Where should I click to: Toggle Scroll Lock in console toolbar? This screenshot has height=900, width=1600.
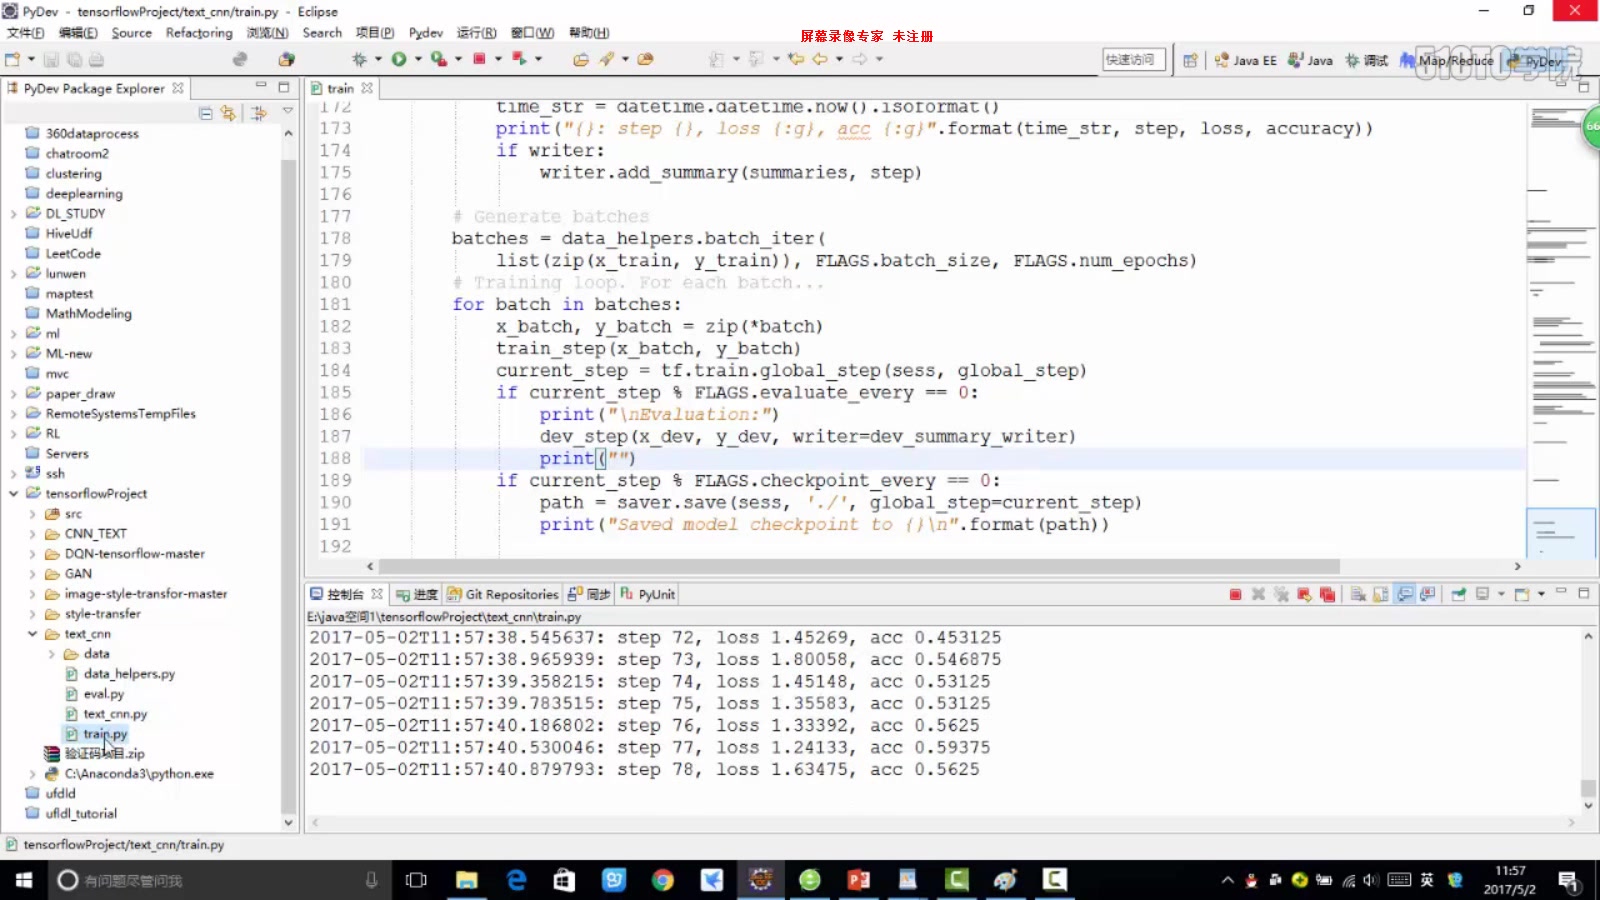[1381, 594]
